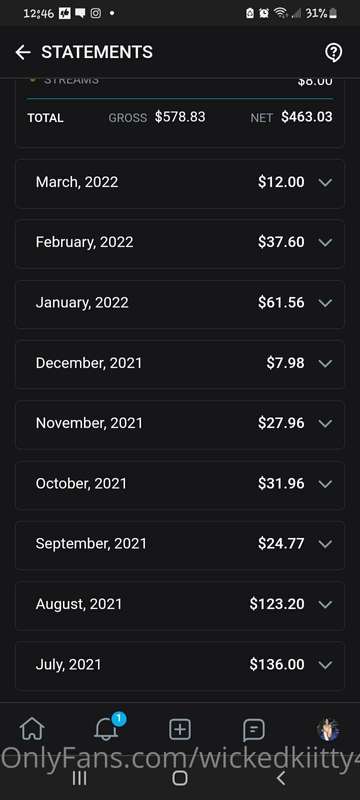
Task: Tap Android home navigation button
Action: [180, 778]
